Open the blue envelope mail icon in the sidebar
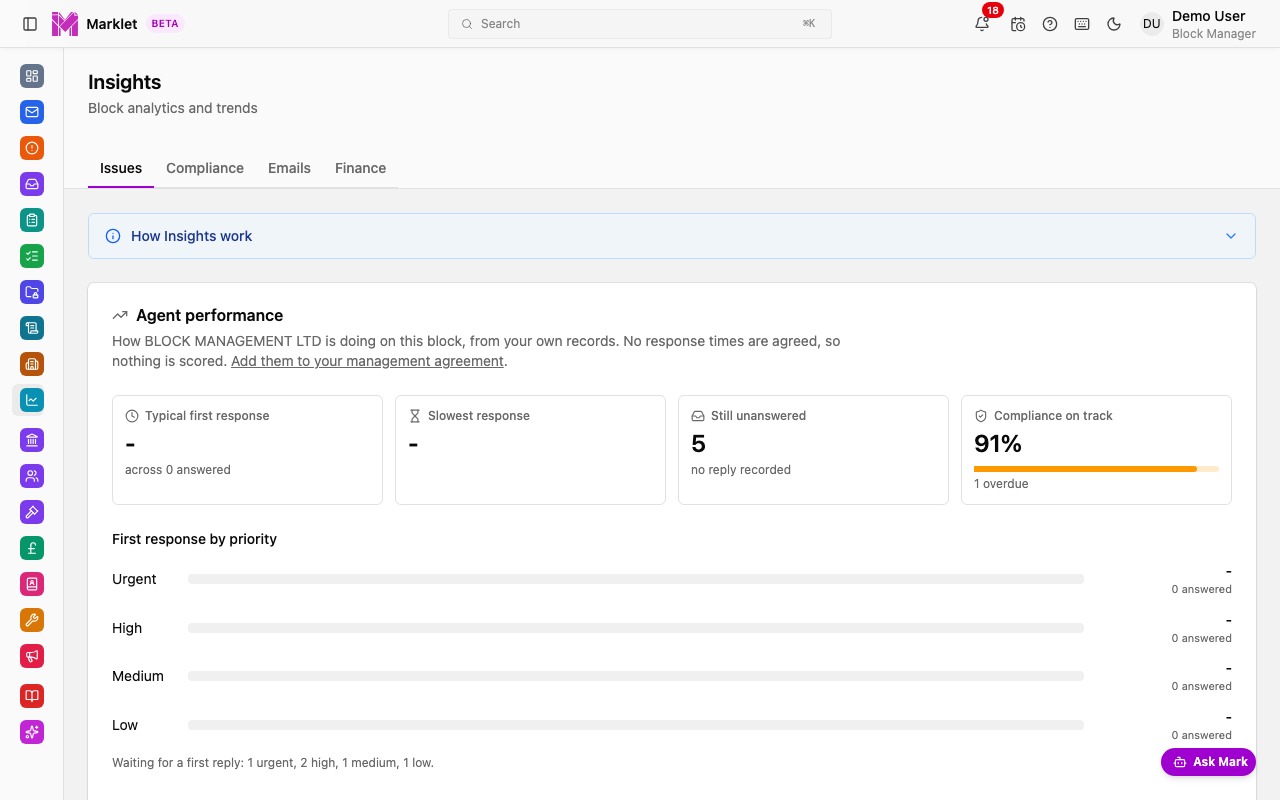Screen dimensions: 1280x800 coord(32,112)
